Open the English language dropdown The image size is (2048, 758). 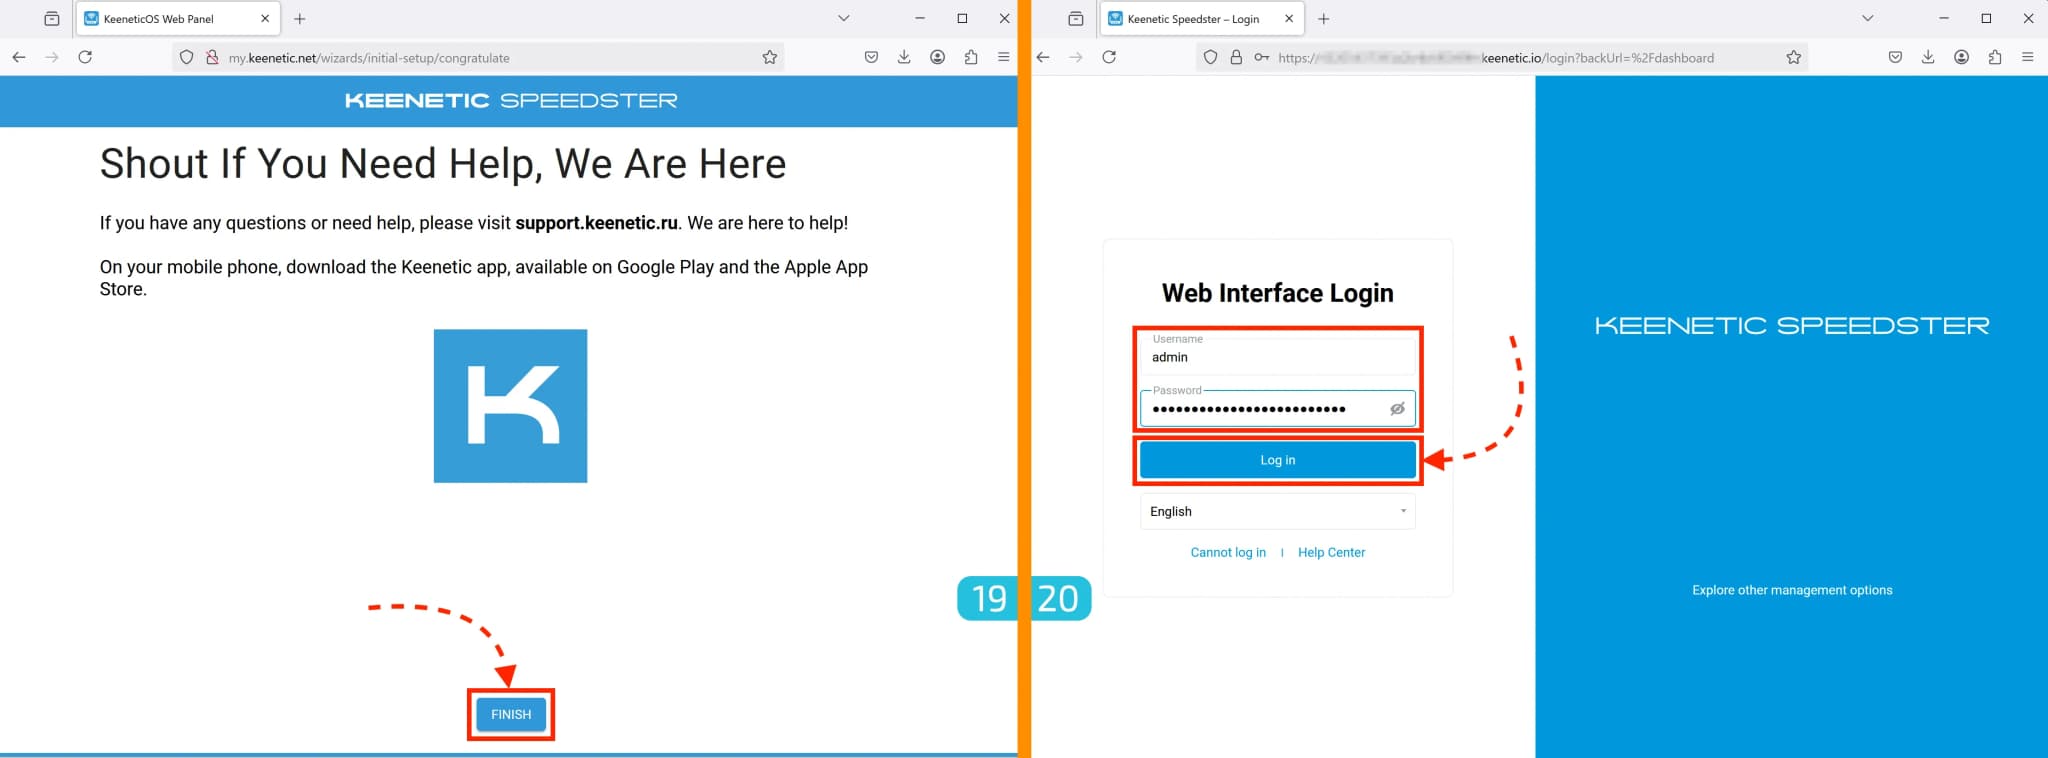click(x=1277, y=511)
